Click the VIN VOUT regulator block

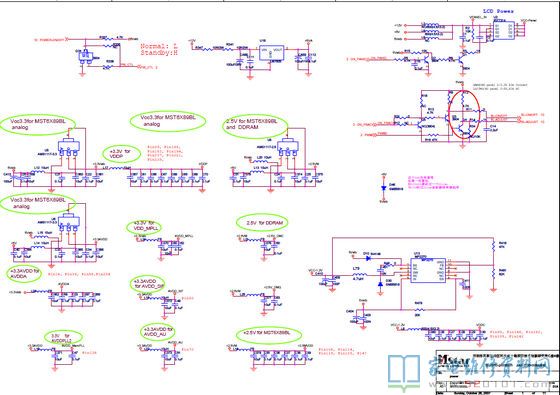[x=271, y=53]
